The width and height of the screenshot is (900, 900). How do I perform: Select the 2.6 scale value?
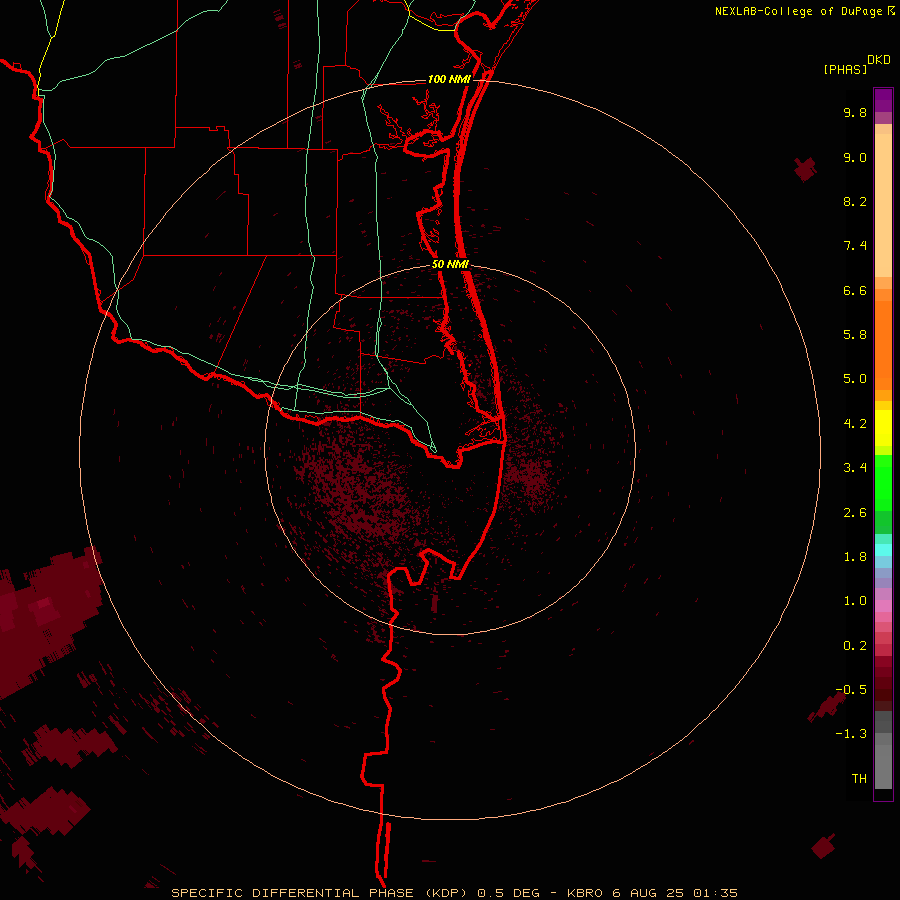pos(855,513)
